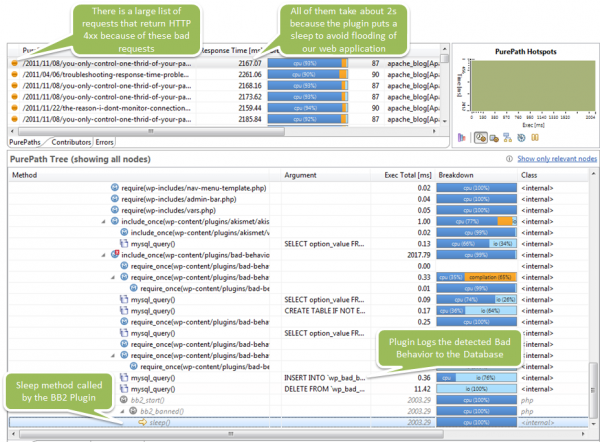Click the Response Time [ms] column header

(232, 51)
